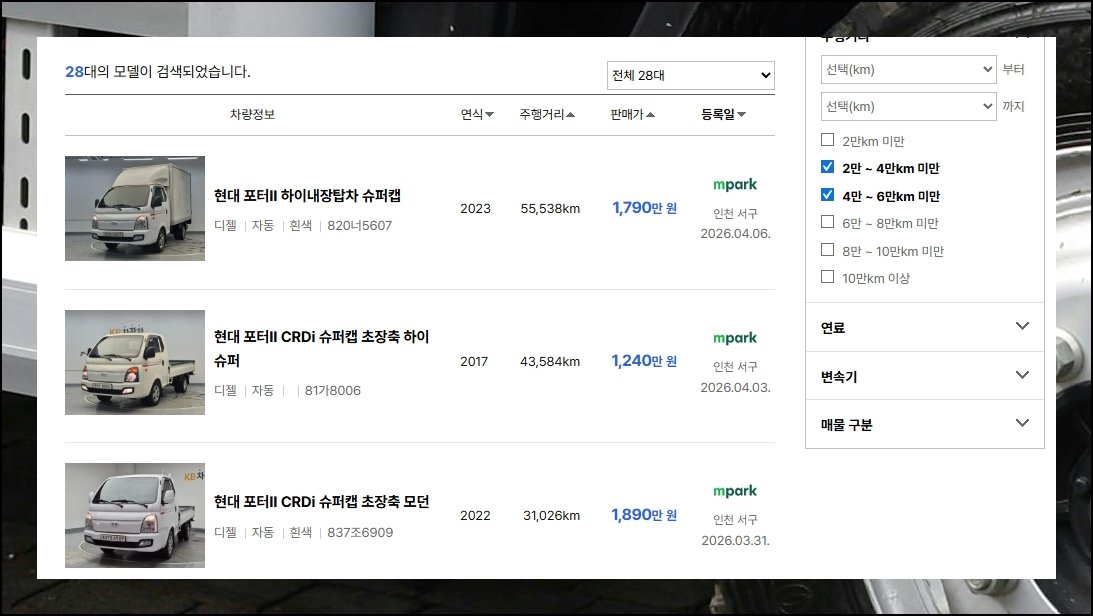Click price 1,790만 원
Screen dimensions: 1093x616
tap(645, 208)
